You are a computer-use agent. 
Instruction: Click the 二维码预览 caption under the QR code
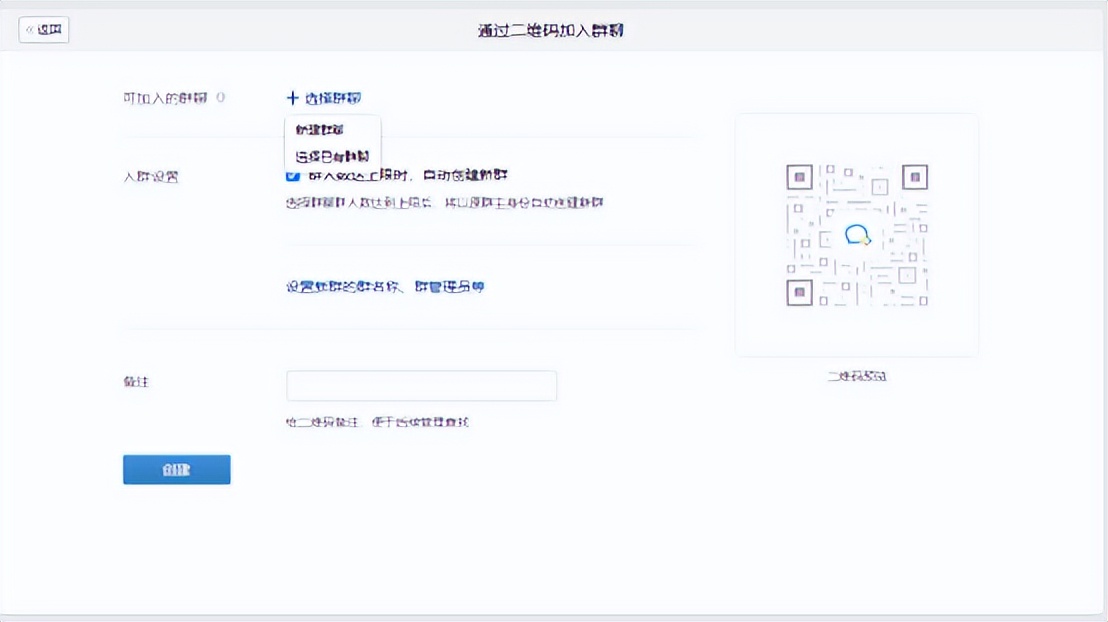coord(857,377)
